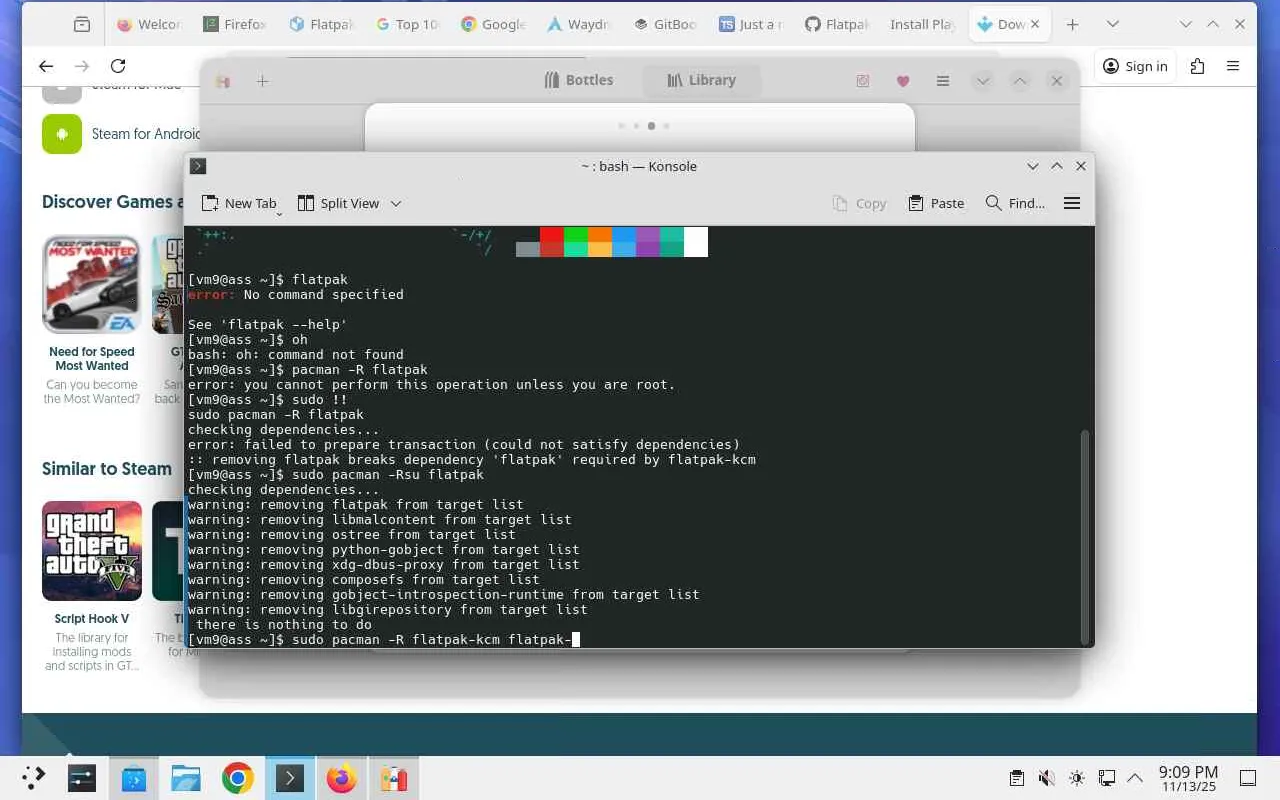Click the pink square icon in Bottles header
Image resolution: width=1280 pixels, height=800 pixels.
pyautogui.click(x=863, y=81)
